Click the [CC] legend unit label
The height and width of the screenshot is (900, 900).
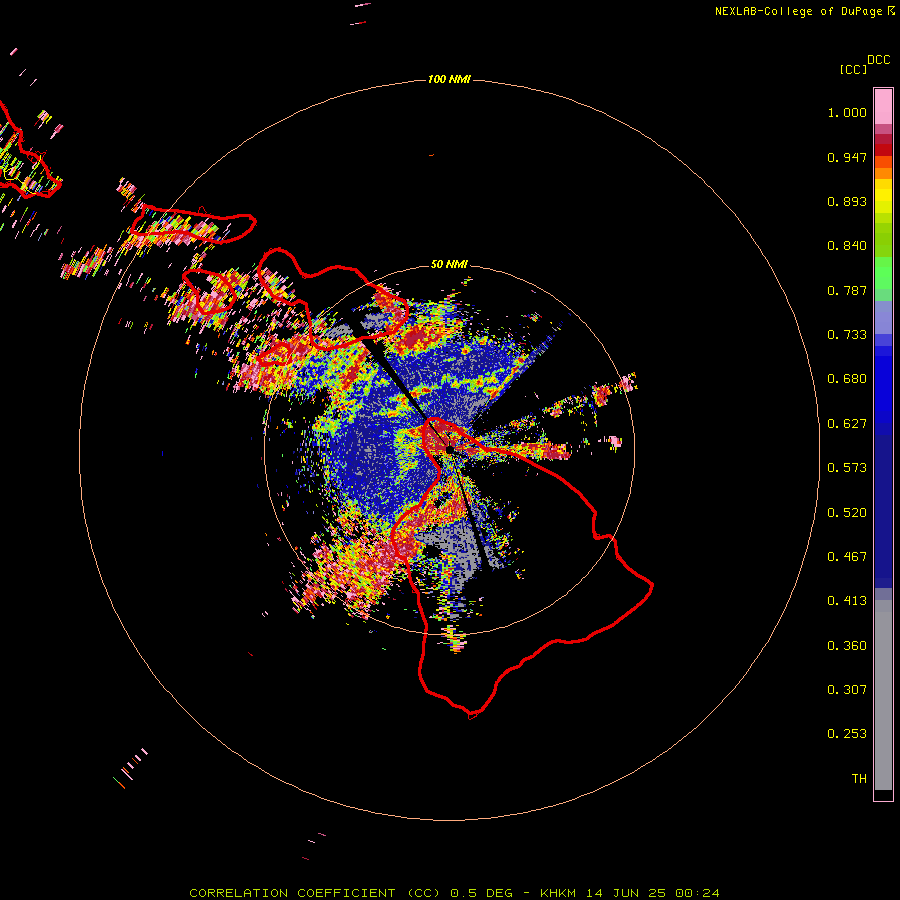(853, 69)
